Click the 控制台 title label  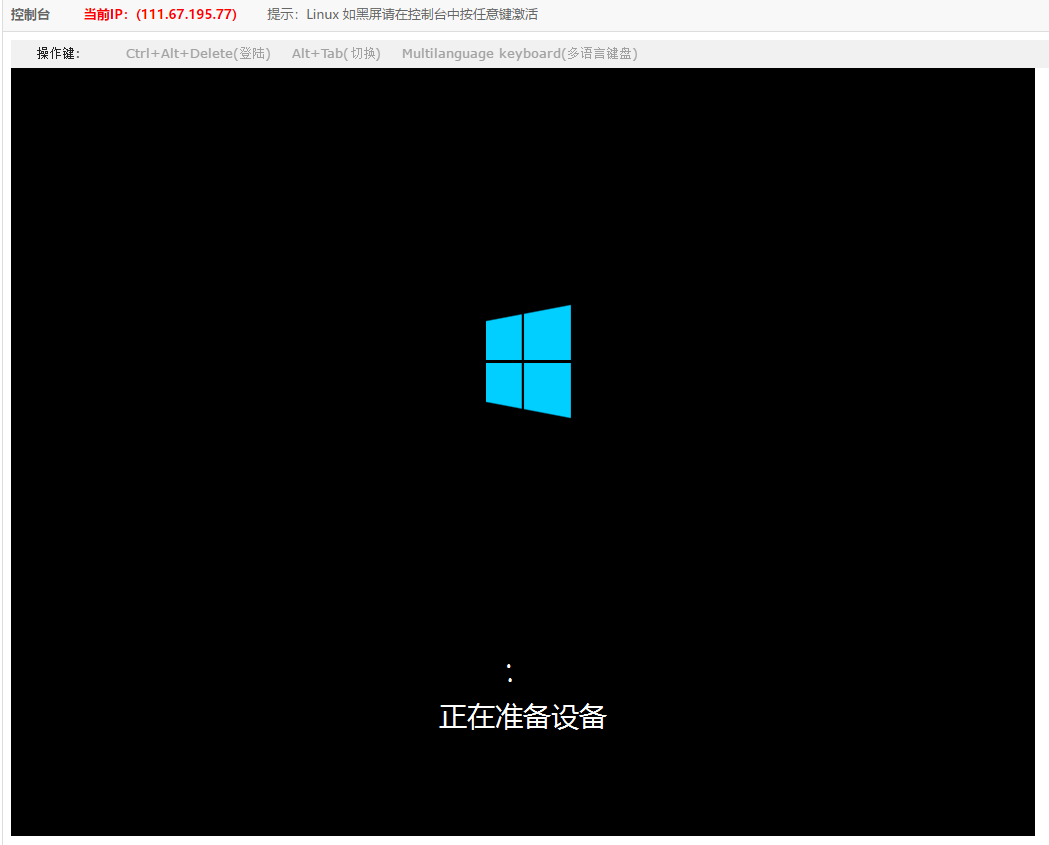[x=30, y=14]
